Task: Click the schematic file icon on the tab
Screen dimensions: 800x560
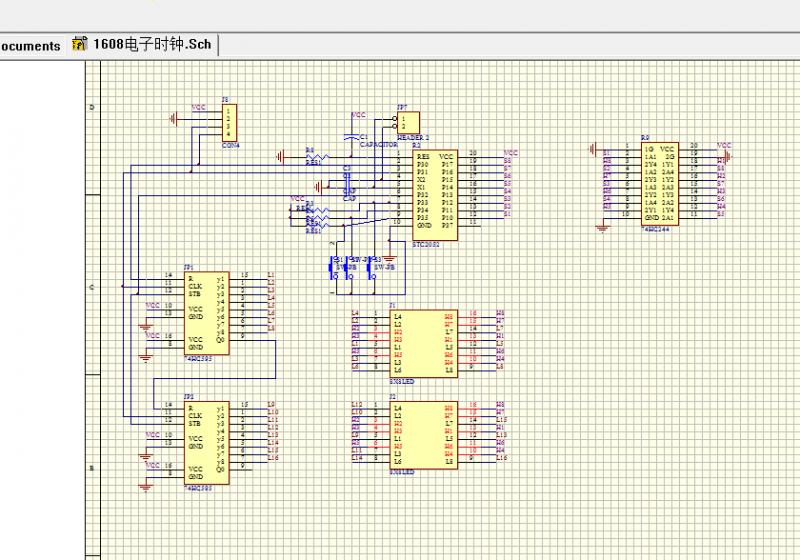Action: [x=80, y=45]
